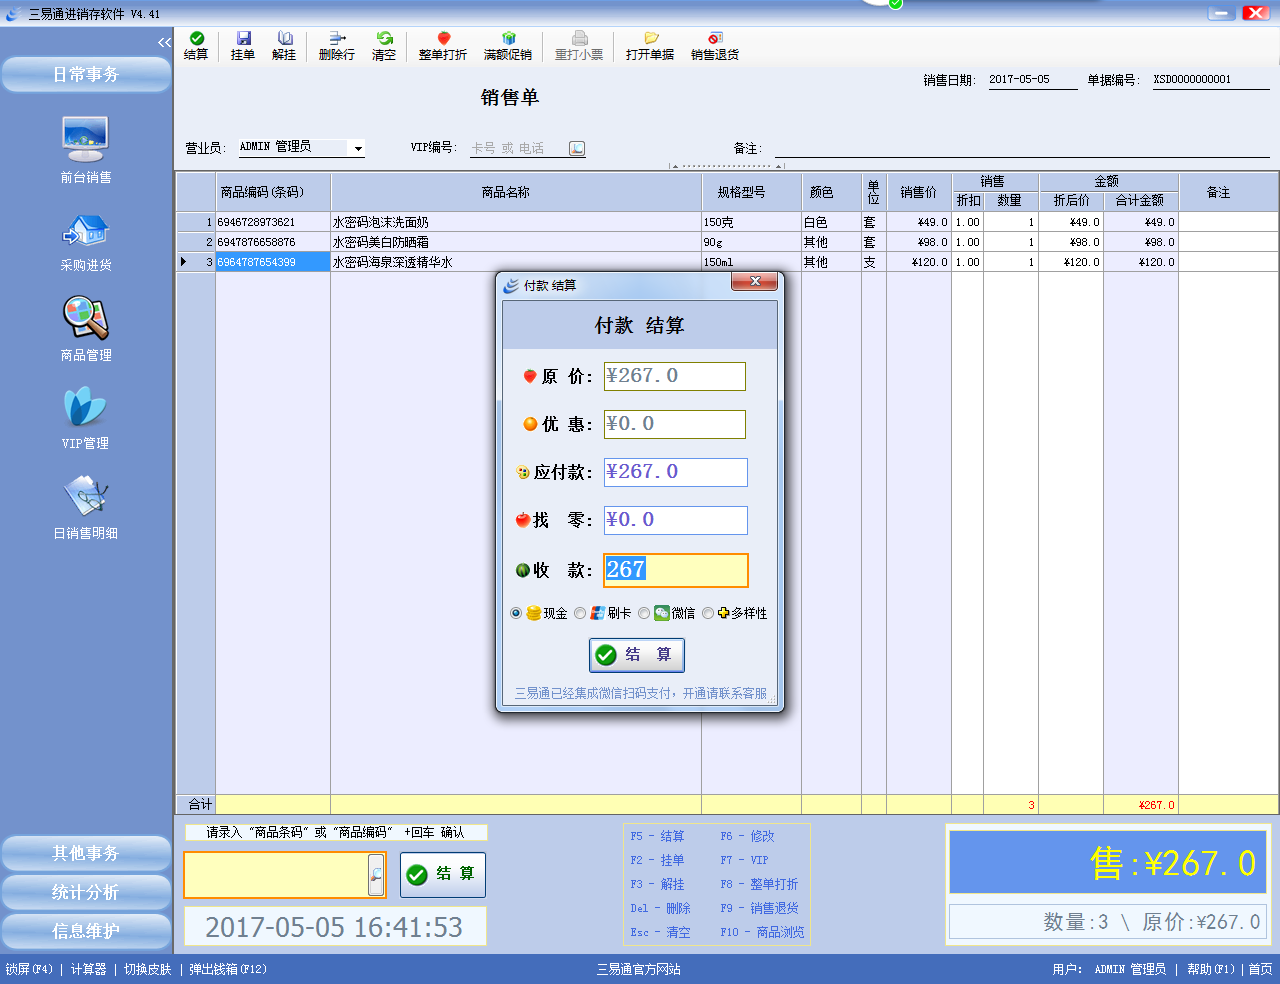
Task: Switch to 信息维护 section
Action: (86, 931)
